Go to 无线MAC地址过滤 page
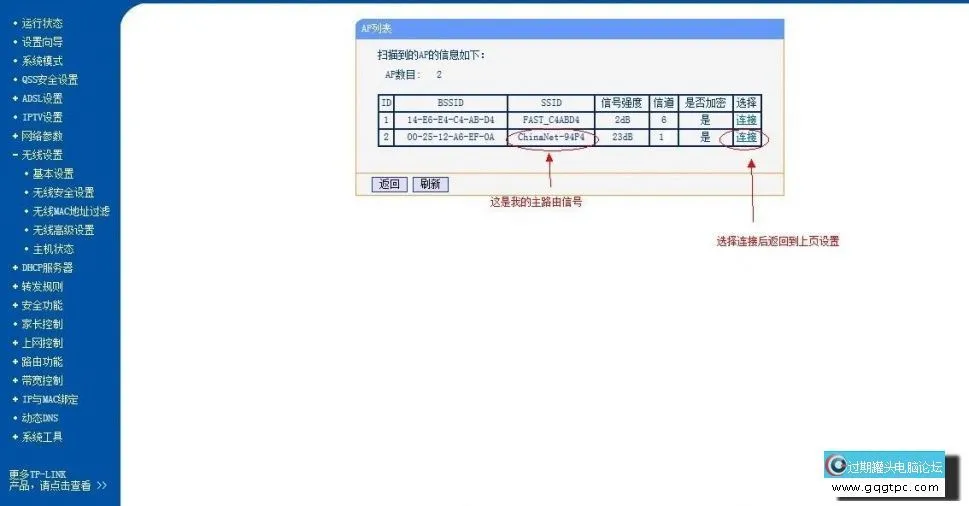This screenshot has width=969, height=506. [70, 212]
